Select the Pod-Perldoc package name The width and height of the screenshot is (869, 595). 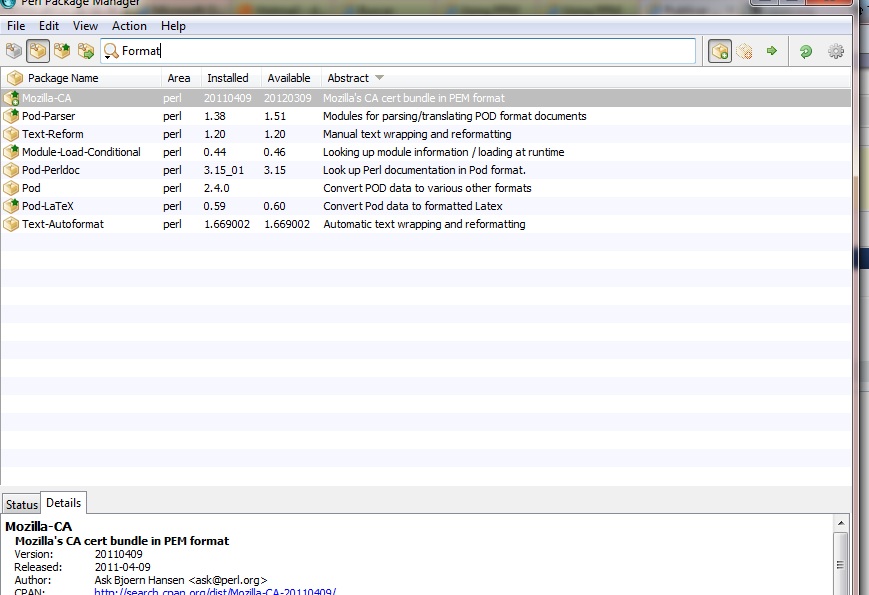pos(51,170)
